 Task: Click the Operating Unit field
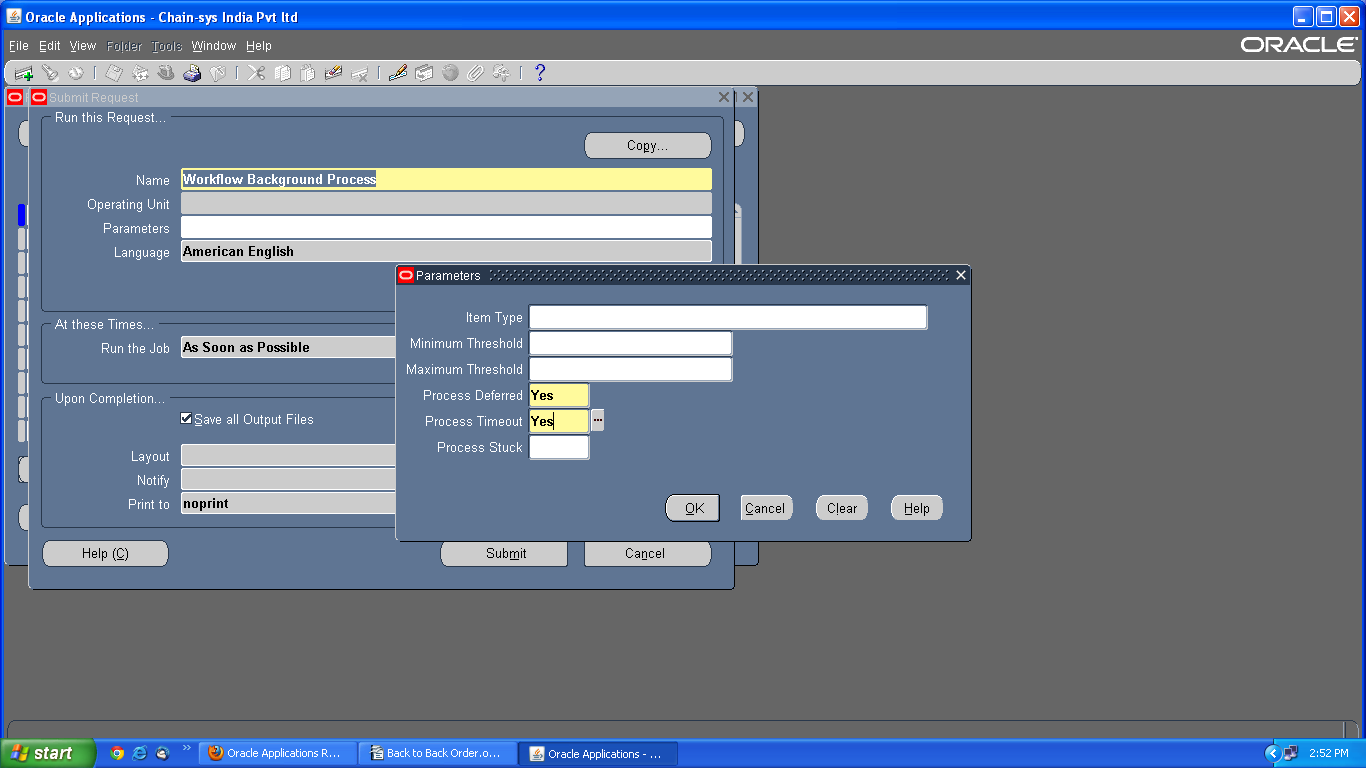[446, 203]
